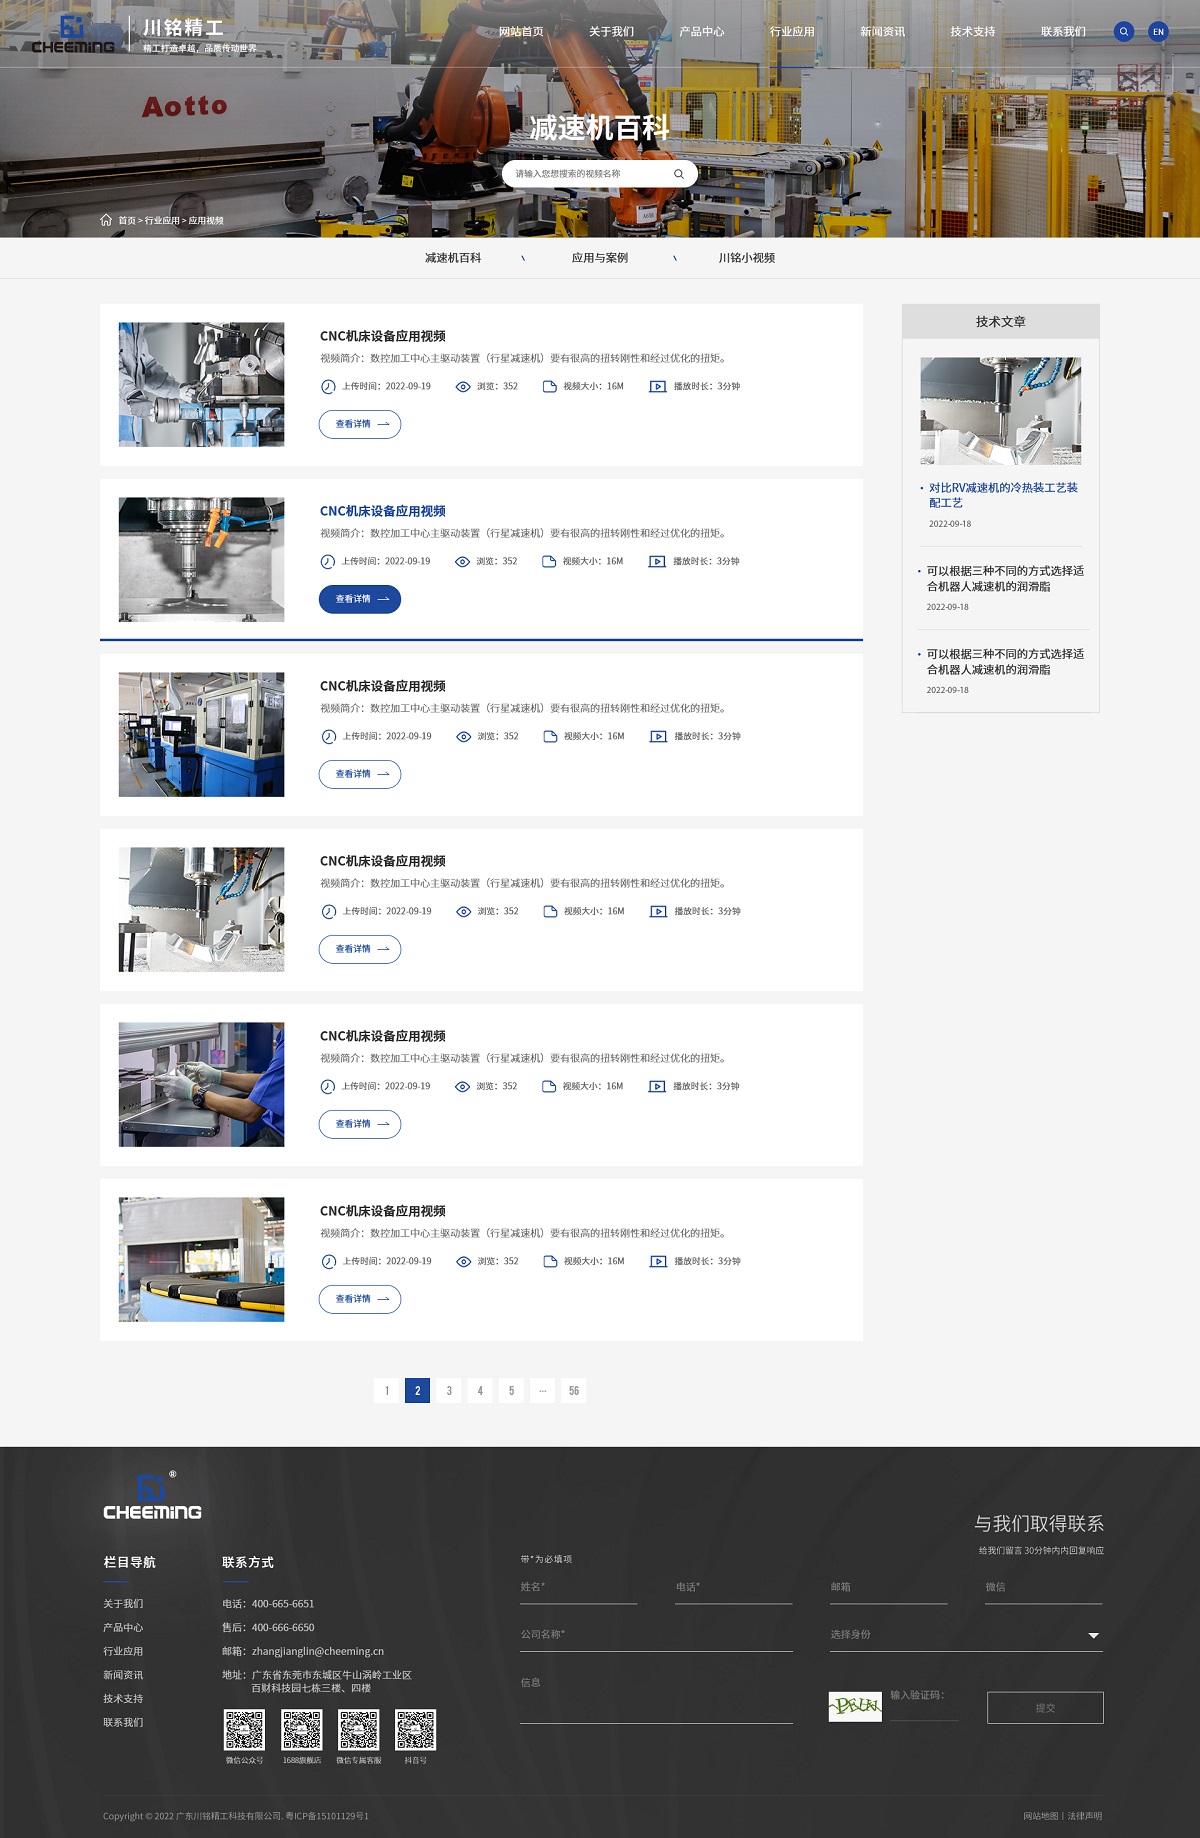This screenshot has width=1200, height=1838.
Task: Click 技术支持 in the footer 栏目导航
Action: pos(123,1698)
